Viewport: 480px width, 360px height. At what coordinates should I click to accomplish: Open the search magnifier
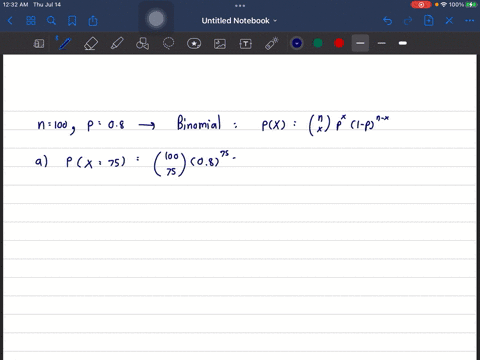click(x=51, y=21)
